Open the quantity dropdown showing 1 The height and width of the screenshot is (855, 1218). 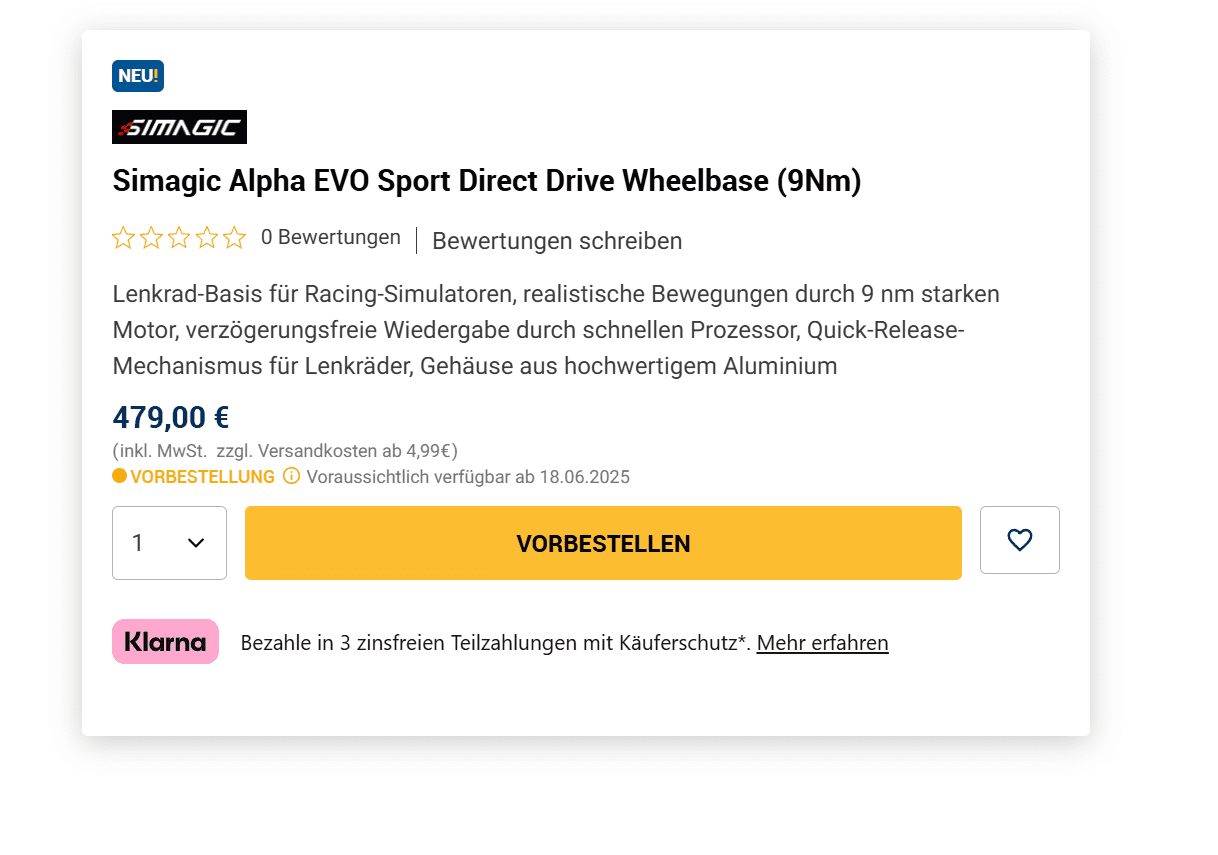(169, 543)
